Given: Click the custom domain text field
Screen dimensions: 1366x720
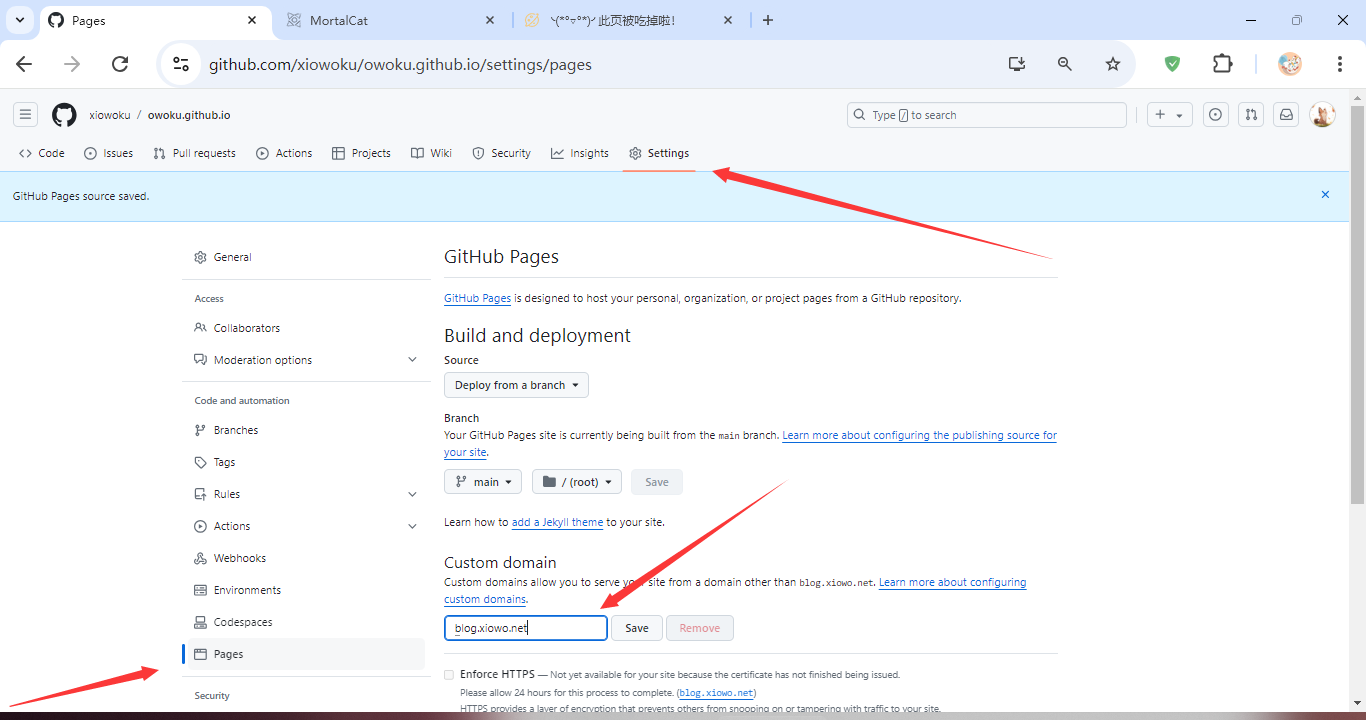Looking at the screenshot, I should [526, 628].
